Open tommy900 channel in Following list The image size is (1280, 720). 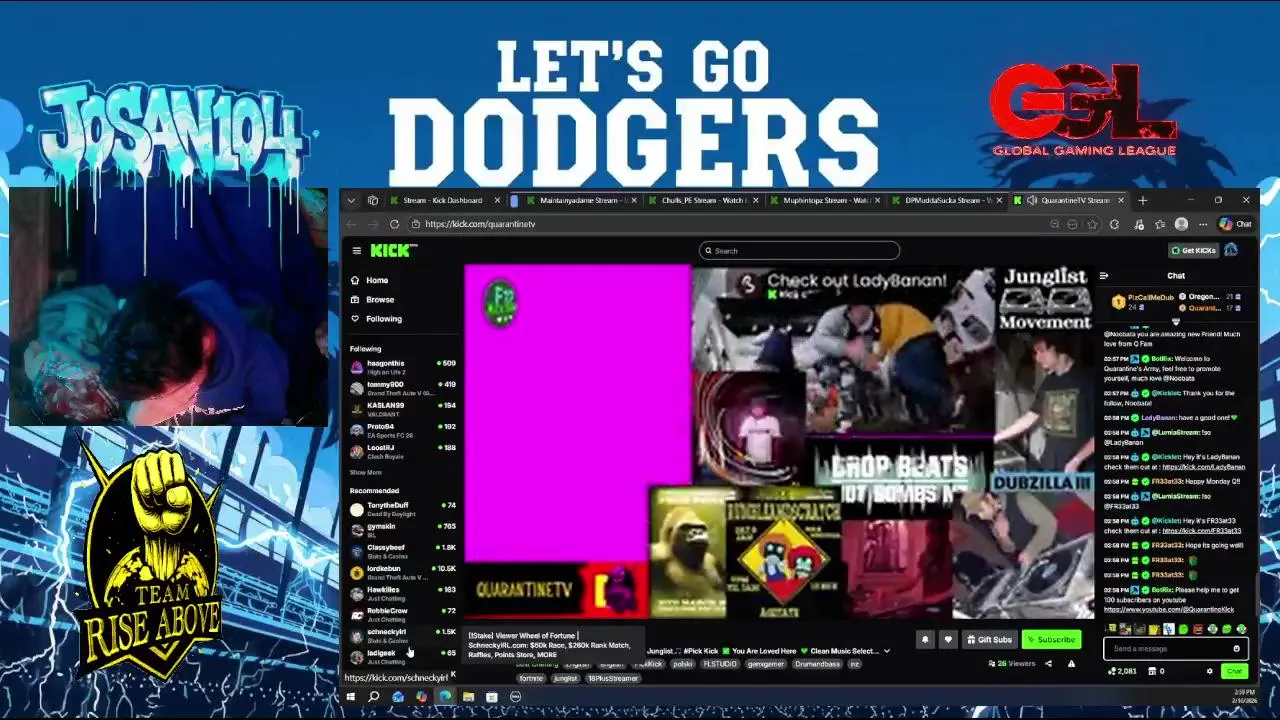pyautogui.click(x=403, y=388)
